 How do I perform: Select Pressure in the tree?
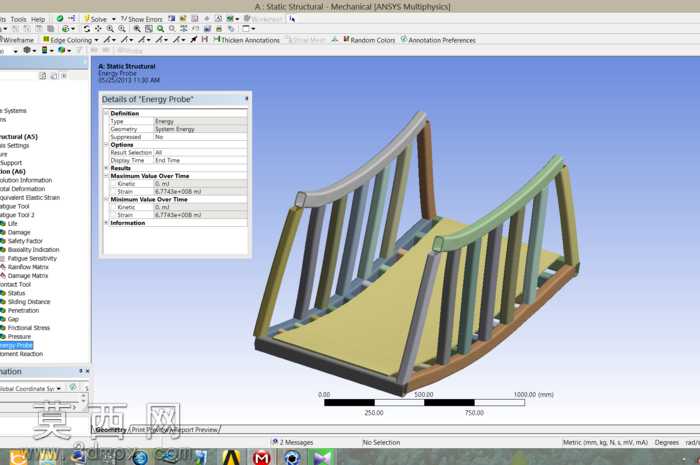[19, 336]
